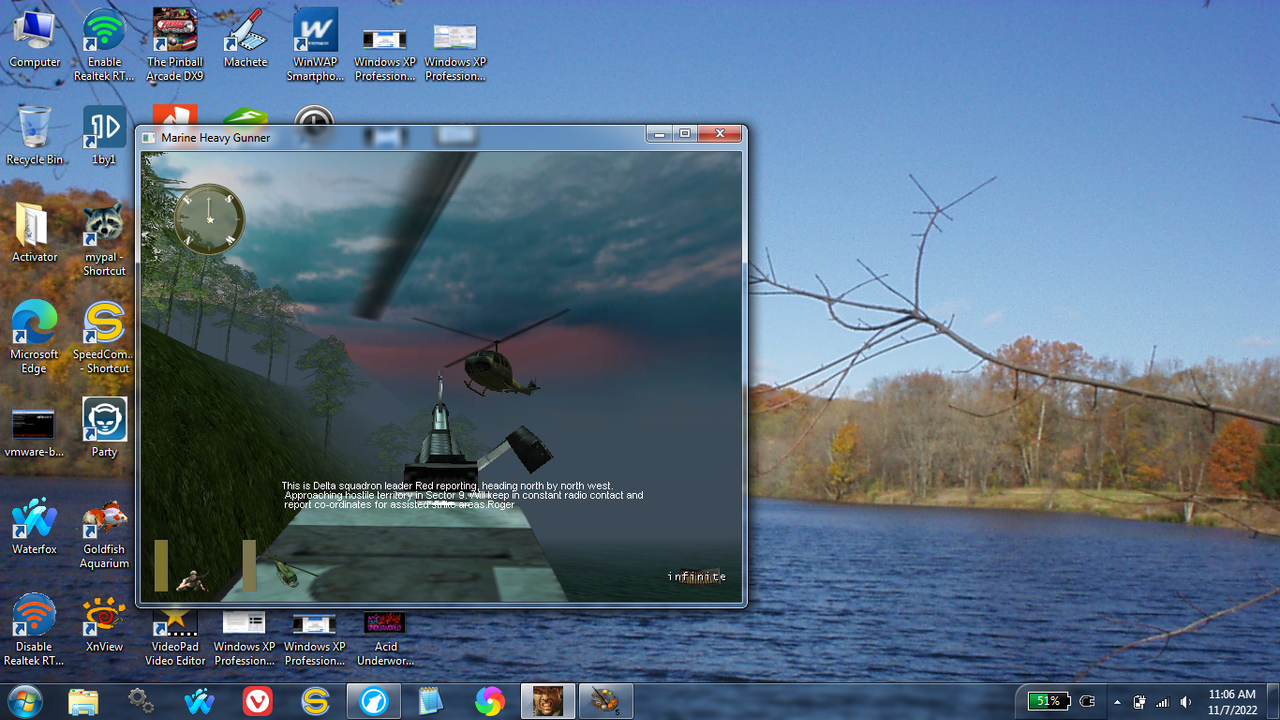The width and height of the screenshot is (1280, 720).
Task: Click the wireless signal bars tray icon
Action: point(1162,701)
